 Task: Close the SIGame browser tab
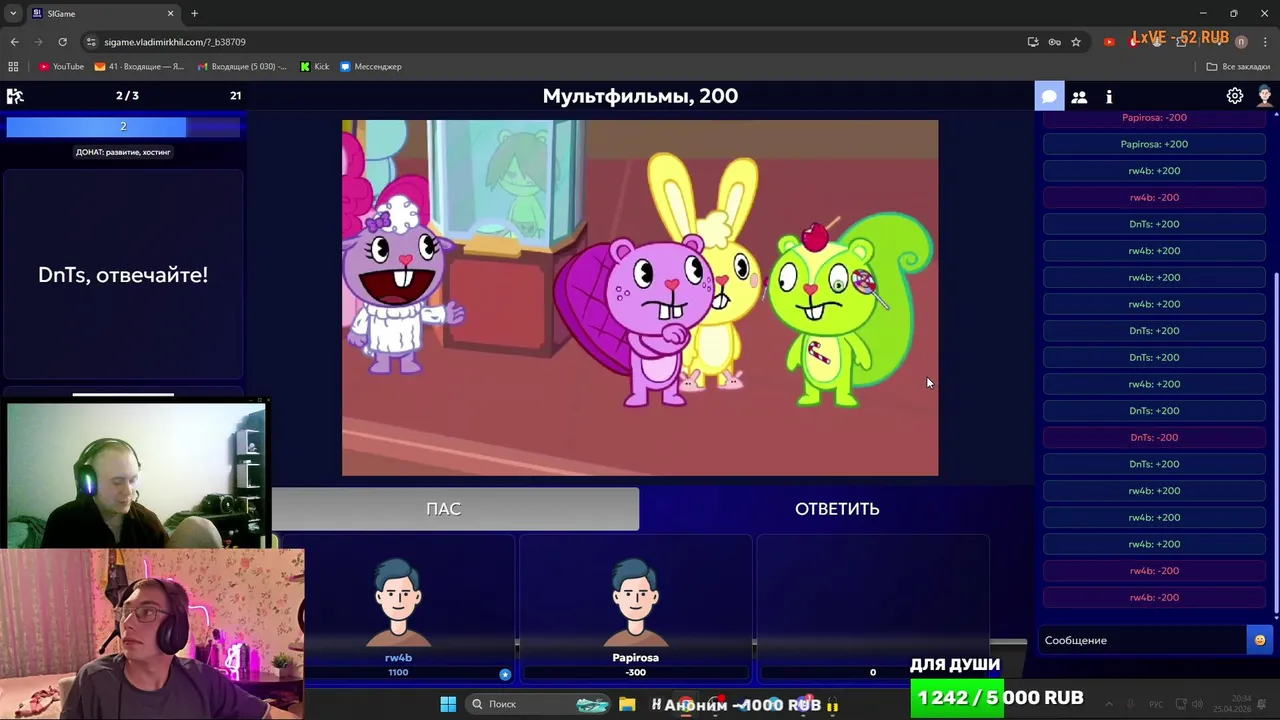170,14
